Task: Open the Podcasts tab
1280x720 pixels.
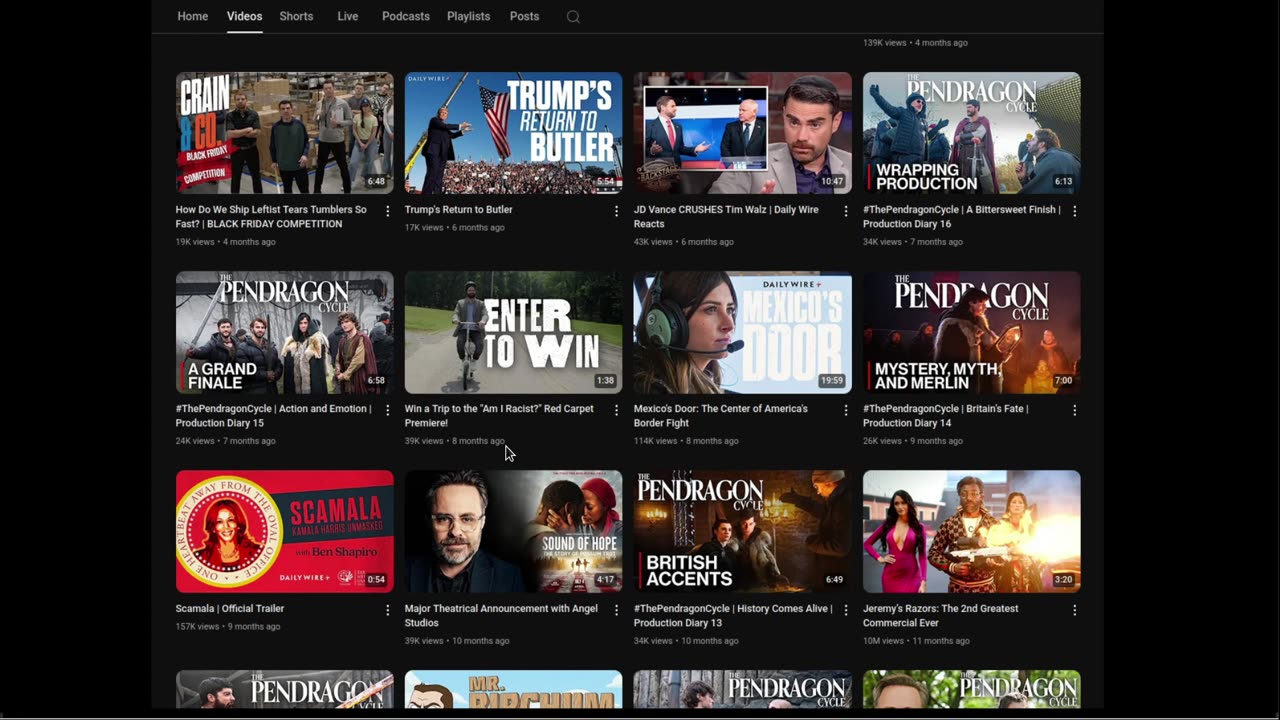Action: [x=406, y=16]
